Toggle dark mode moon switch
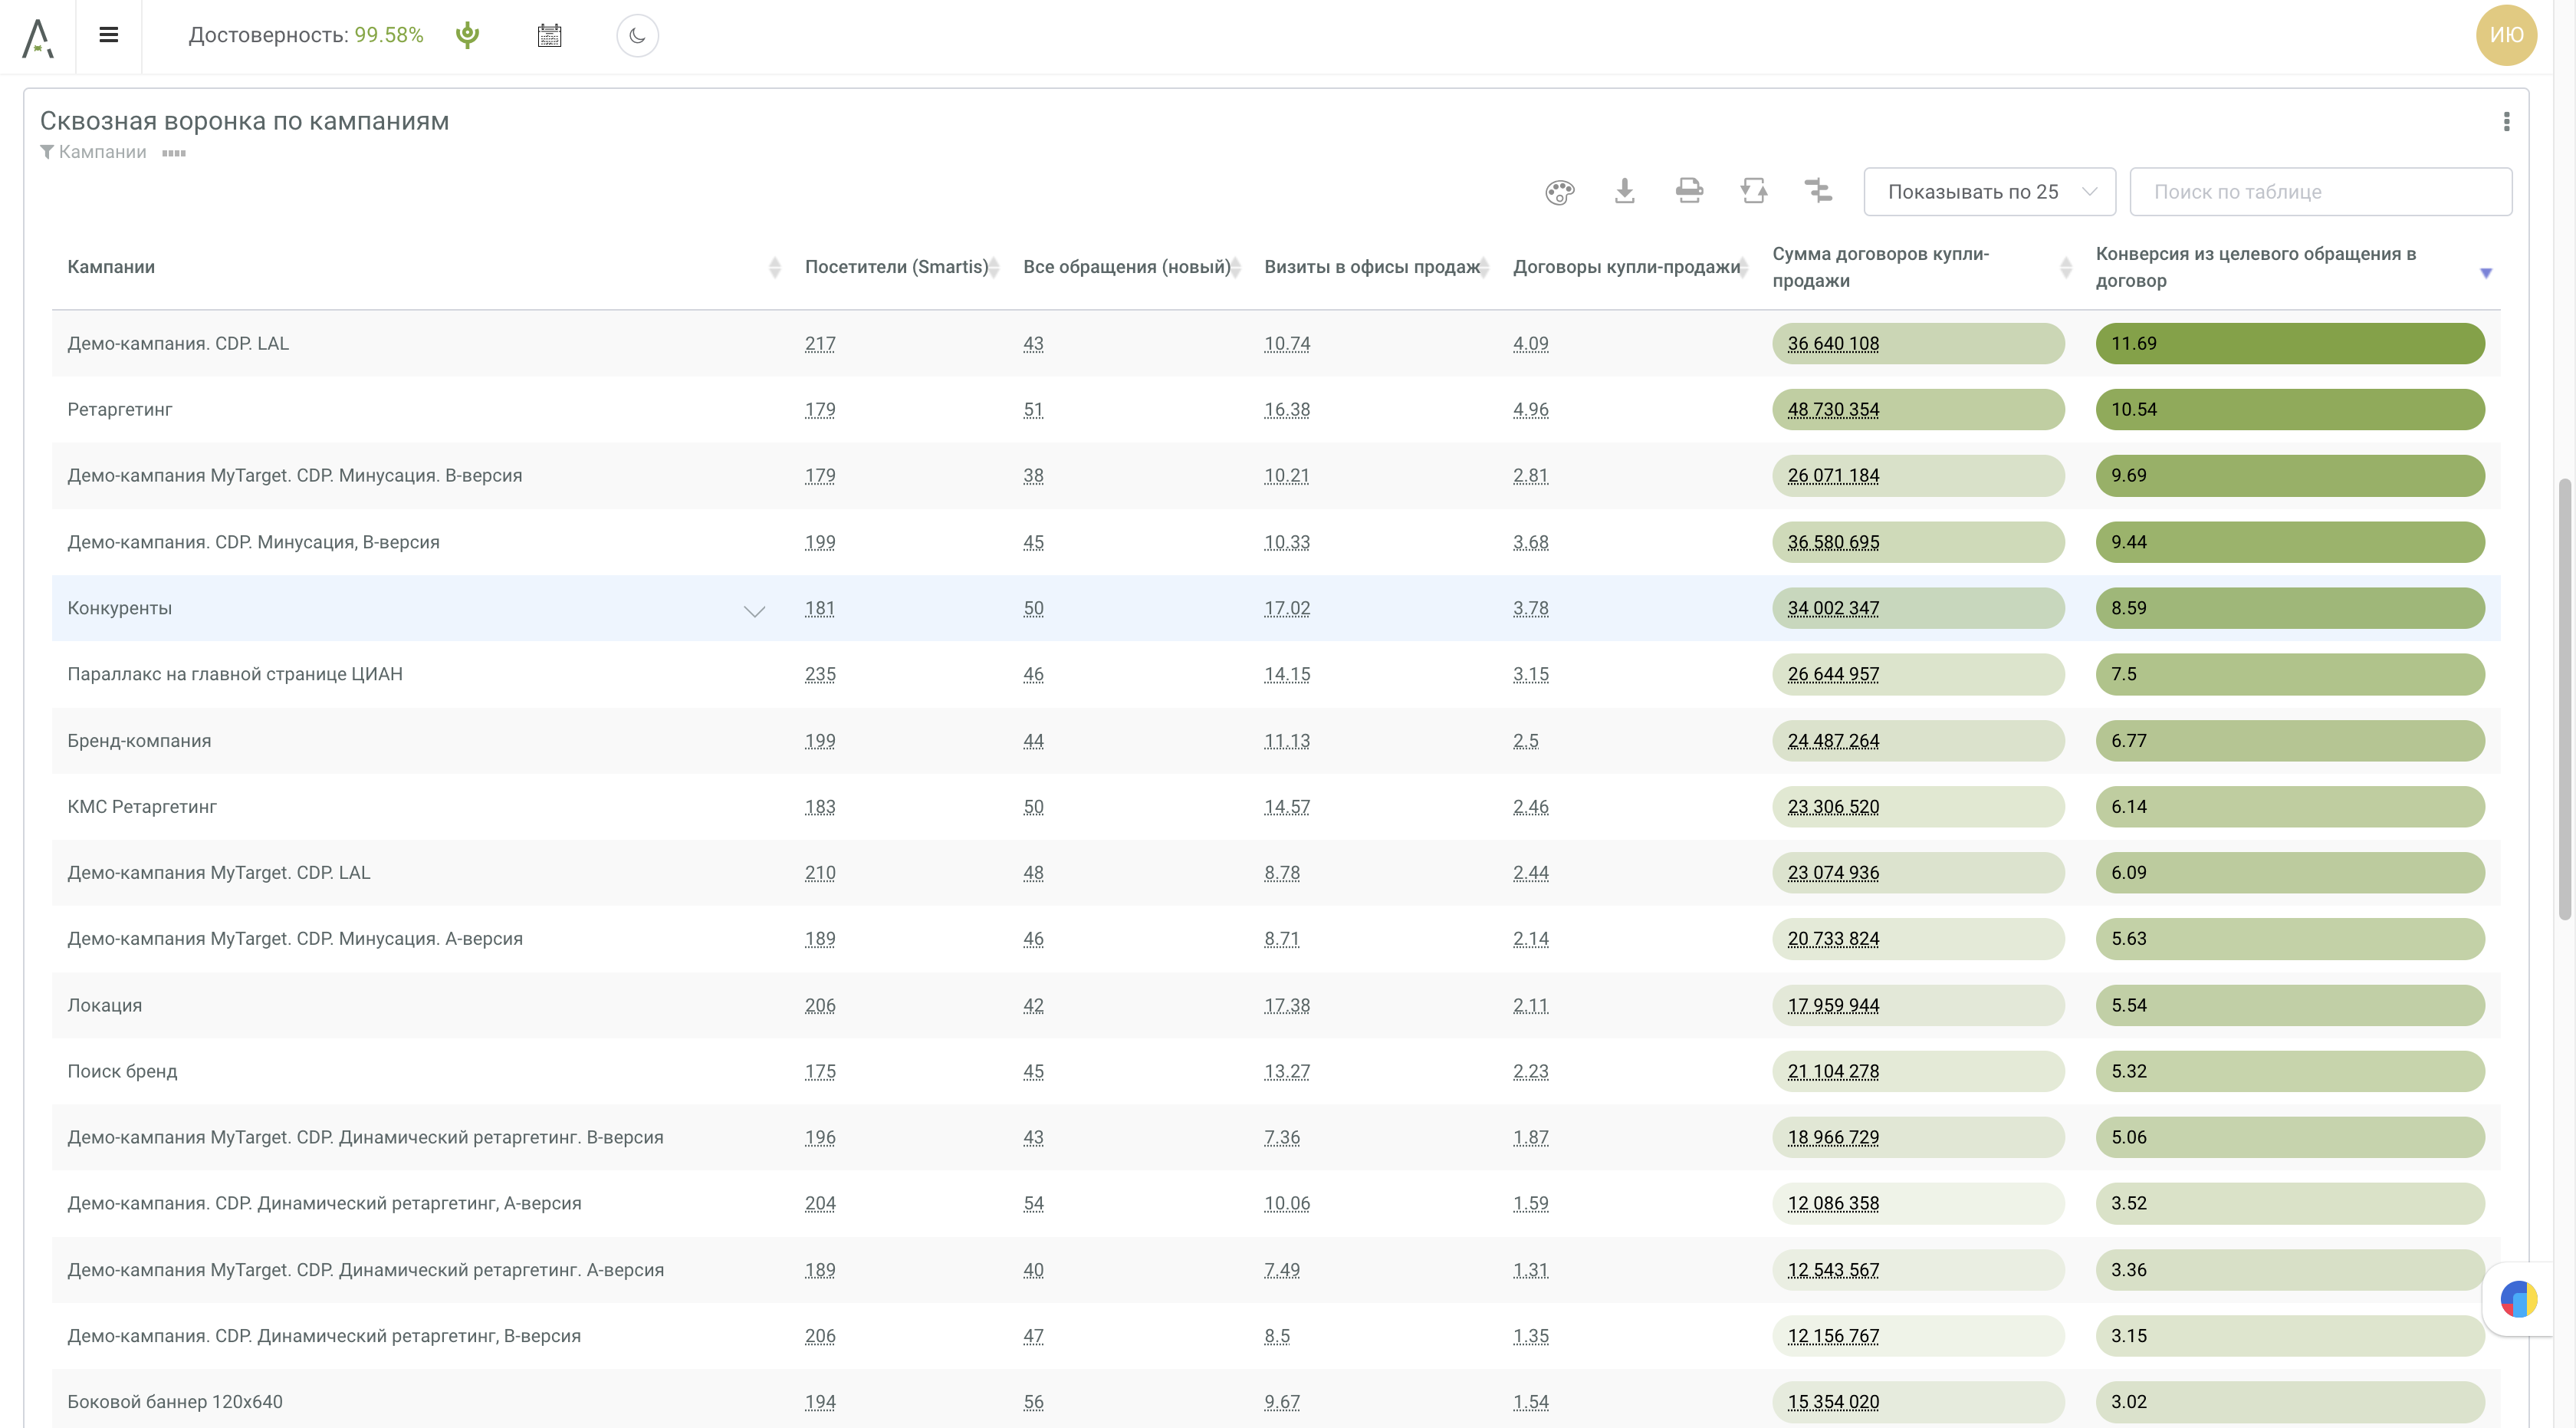Image resolution: width=2576 pixels, height=1428 pixels. (637, 36)
